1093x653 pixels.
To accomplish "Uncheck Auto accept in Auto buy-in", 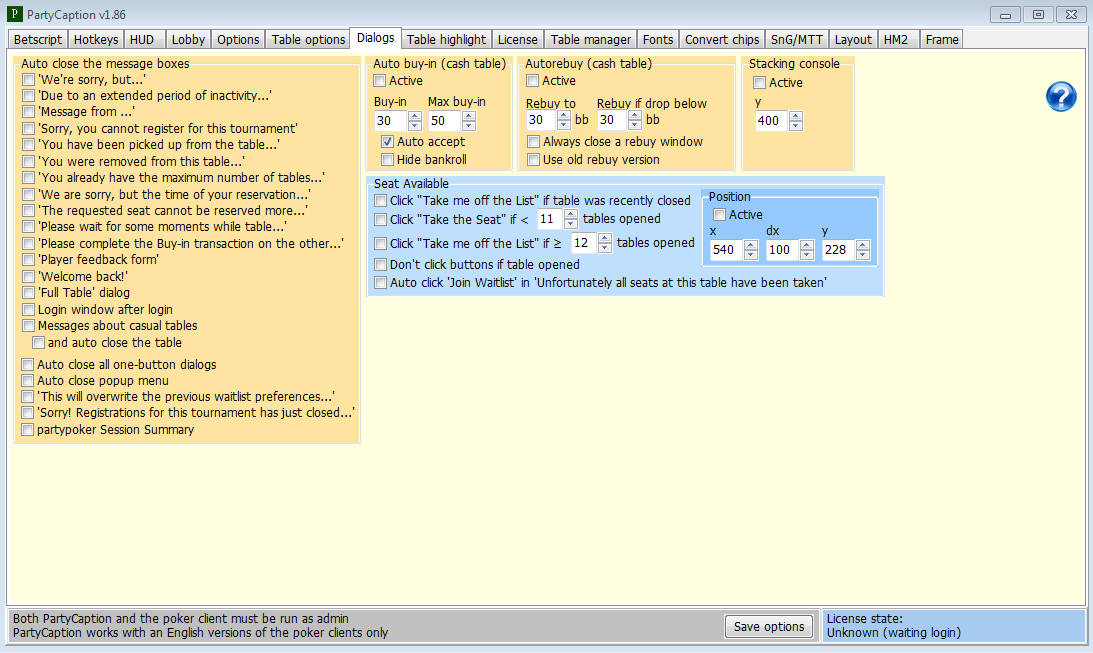I will tap(388, 141).
